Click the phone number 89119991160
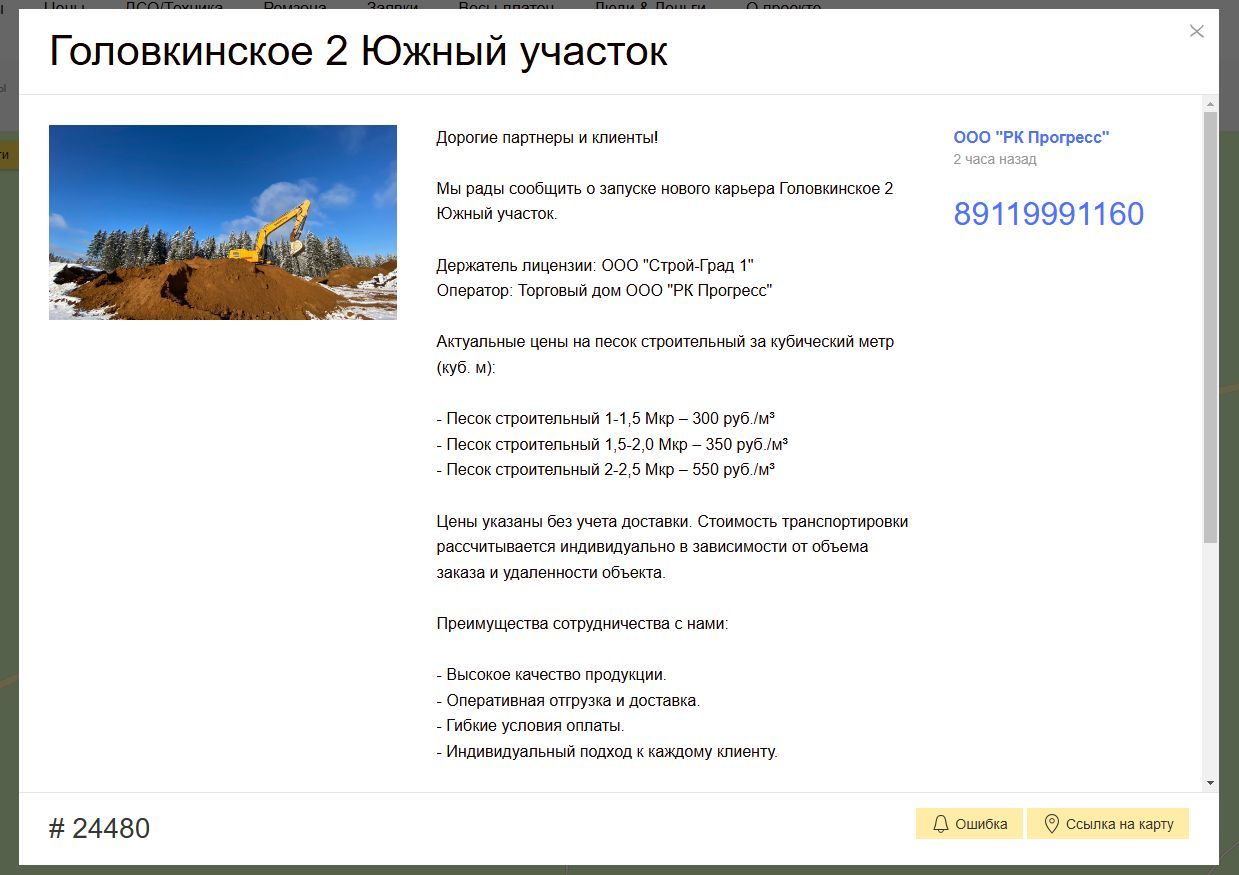This screenshot has width=1239, height=875. point(1048,214)
